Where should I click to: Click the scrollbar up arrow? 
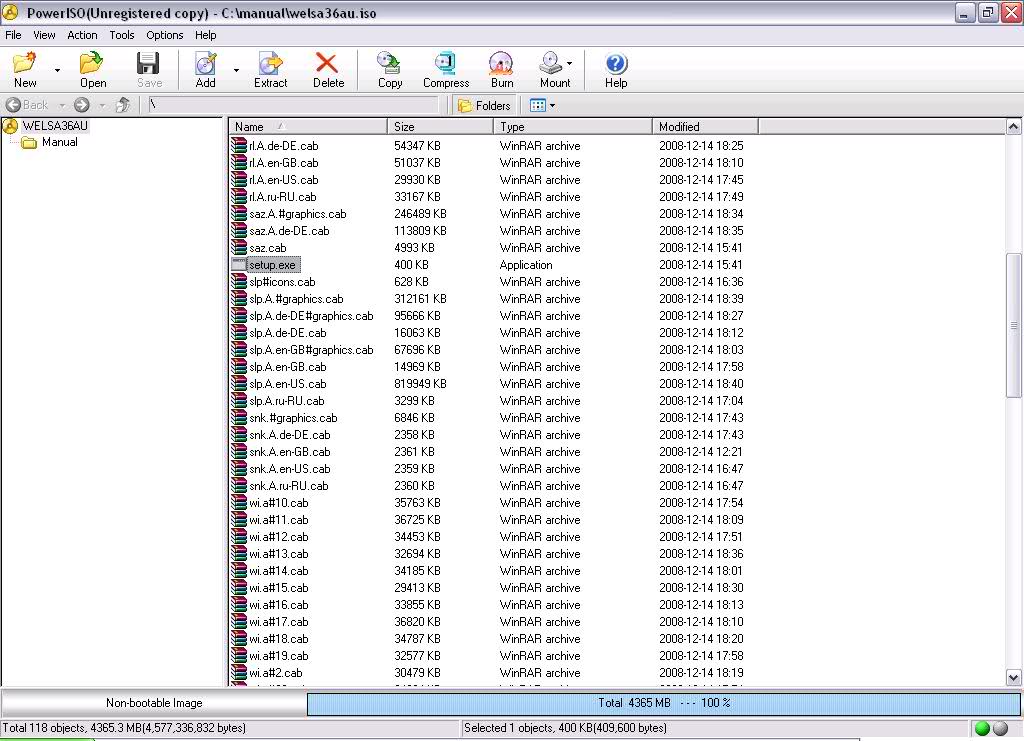point(1013,127)
